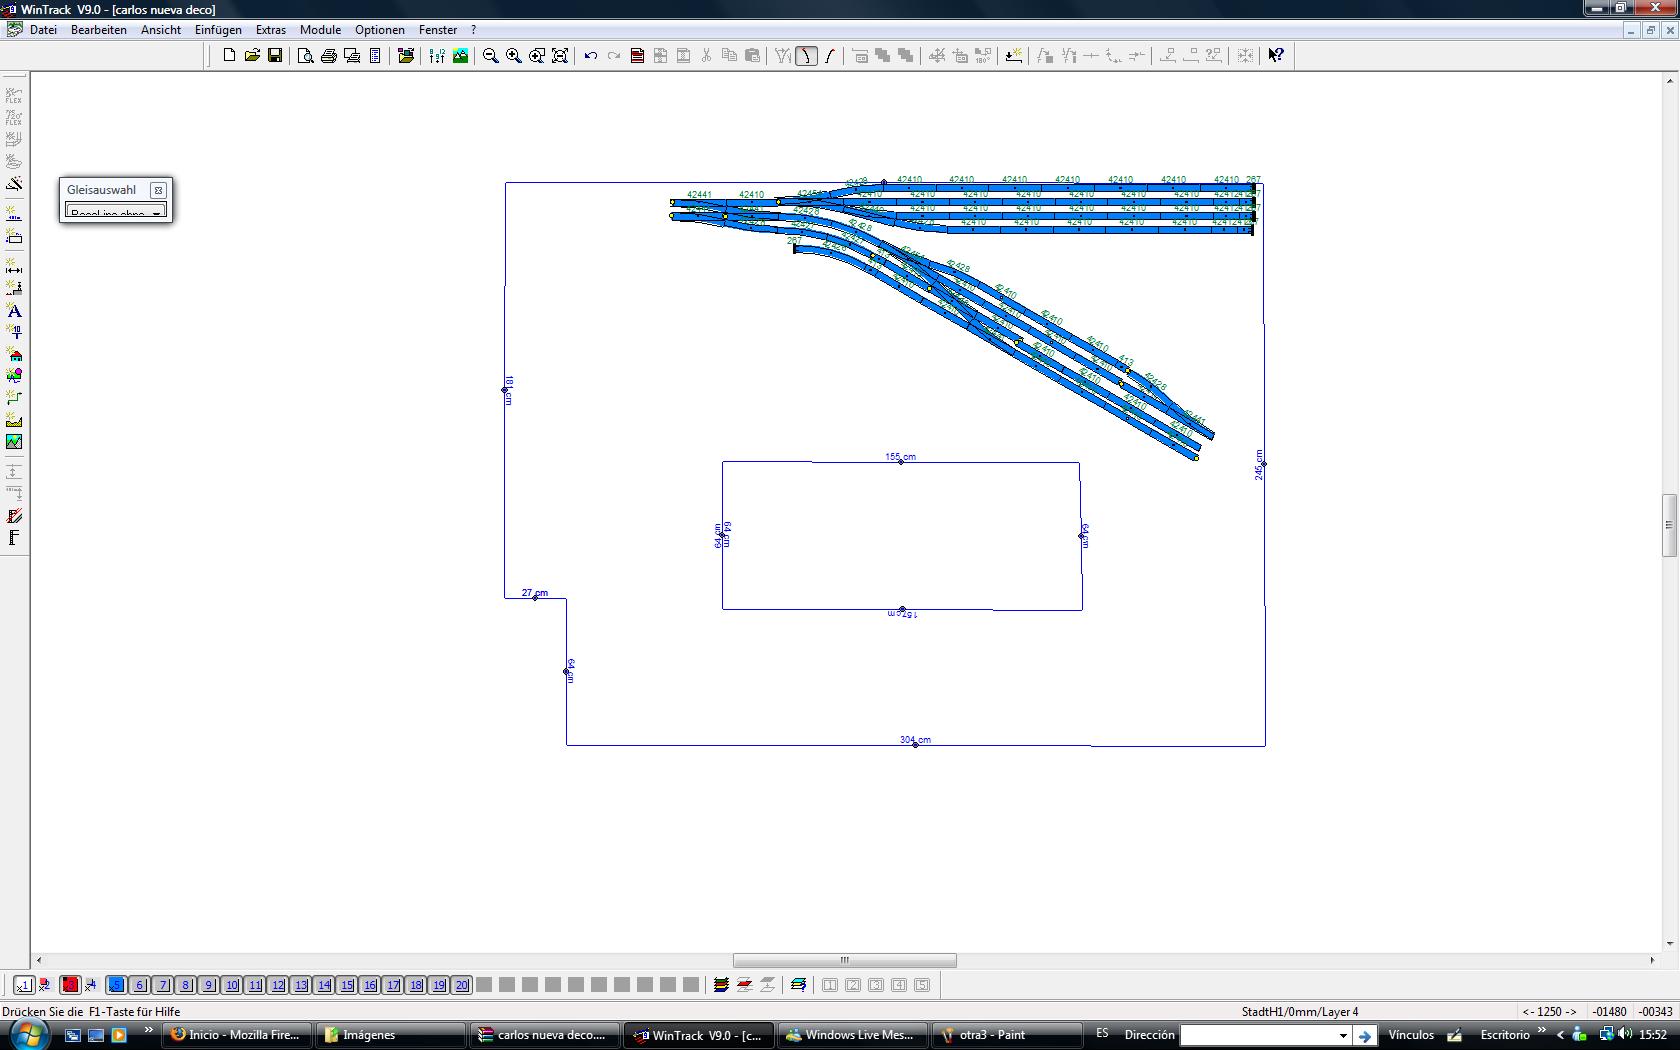The width and height of the screenshot is (1680, 1050).
Task: Select the curved track drawing mode
Action: pyautogui.click(x=806, y=56)
